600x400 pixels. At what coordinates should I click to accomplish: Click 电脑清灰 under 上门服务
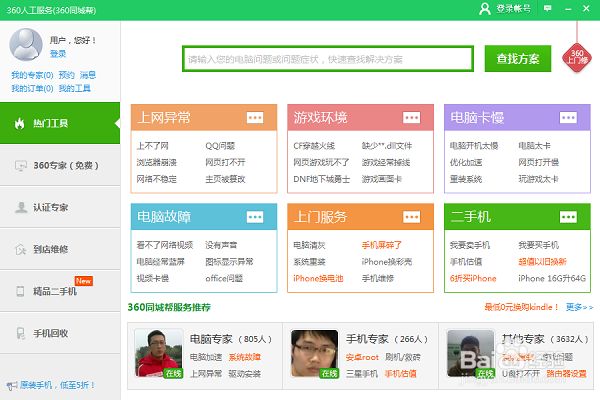coord(309,245)
